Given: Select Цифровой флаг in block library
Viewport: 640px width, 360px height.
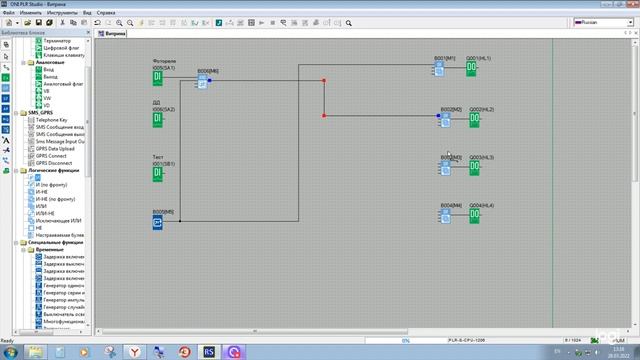Looking at the screenshot, I should pyautogui.click(x=61, y=48).
